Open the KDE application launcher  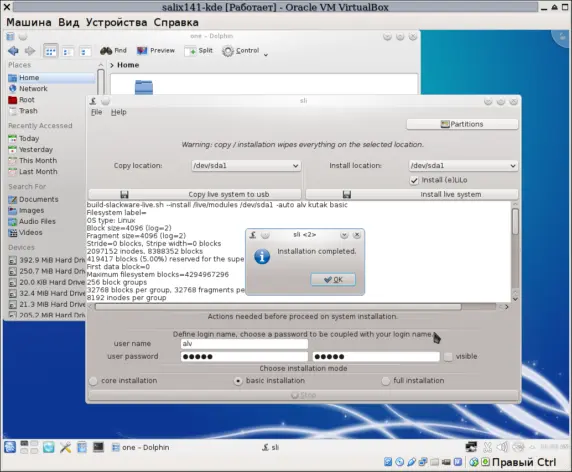point(10,447)
